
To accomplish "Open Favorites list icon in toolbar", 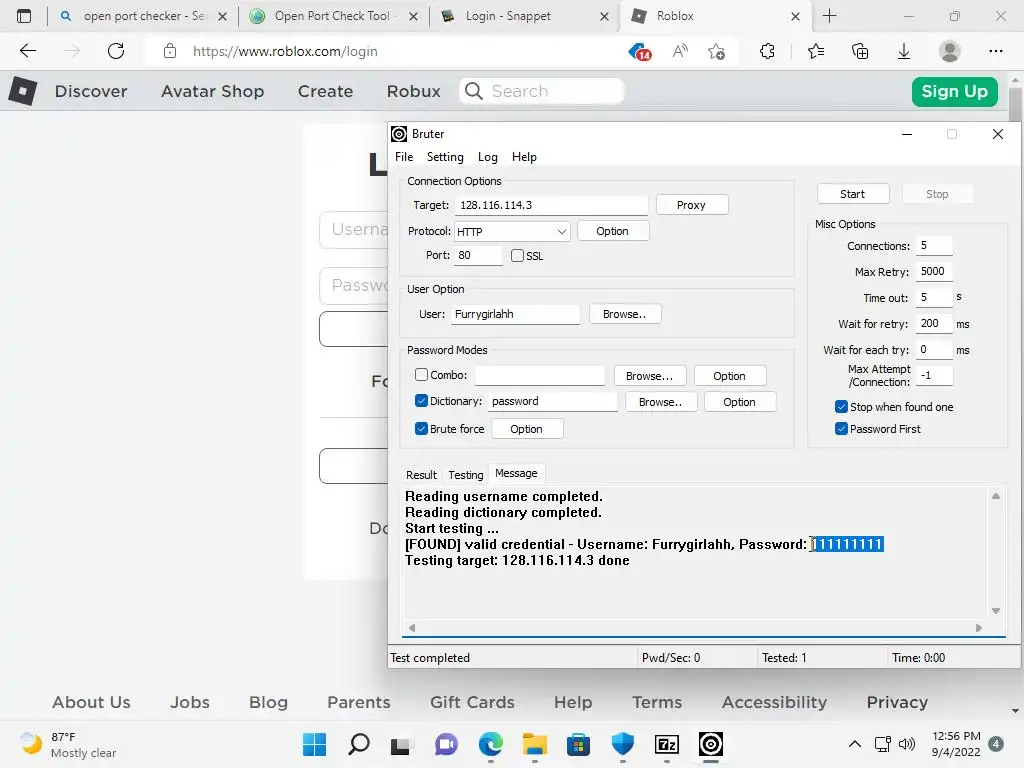I will tap(816, 51).
